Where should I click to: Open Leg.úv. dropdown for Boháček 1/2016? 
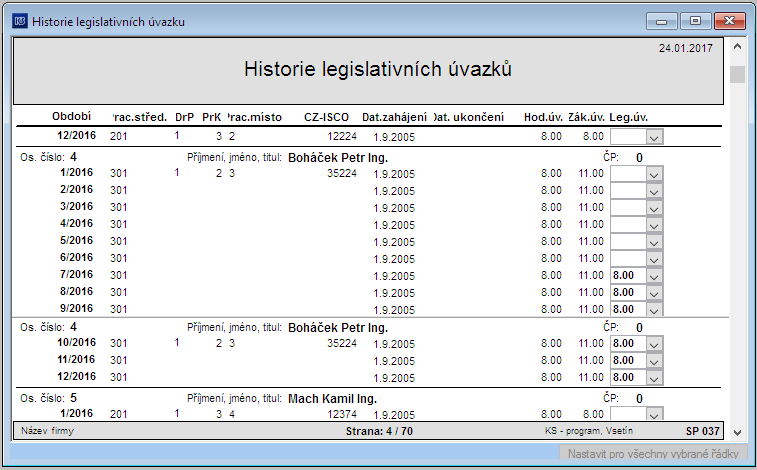click(x=654, y=174)
